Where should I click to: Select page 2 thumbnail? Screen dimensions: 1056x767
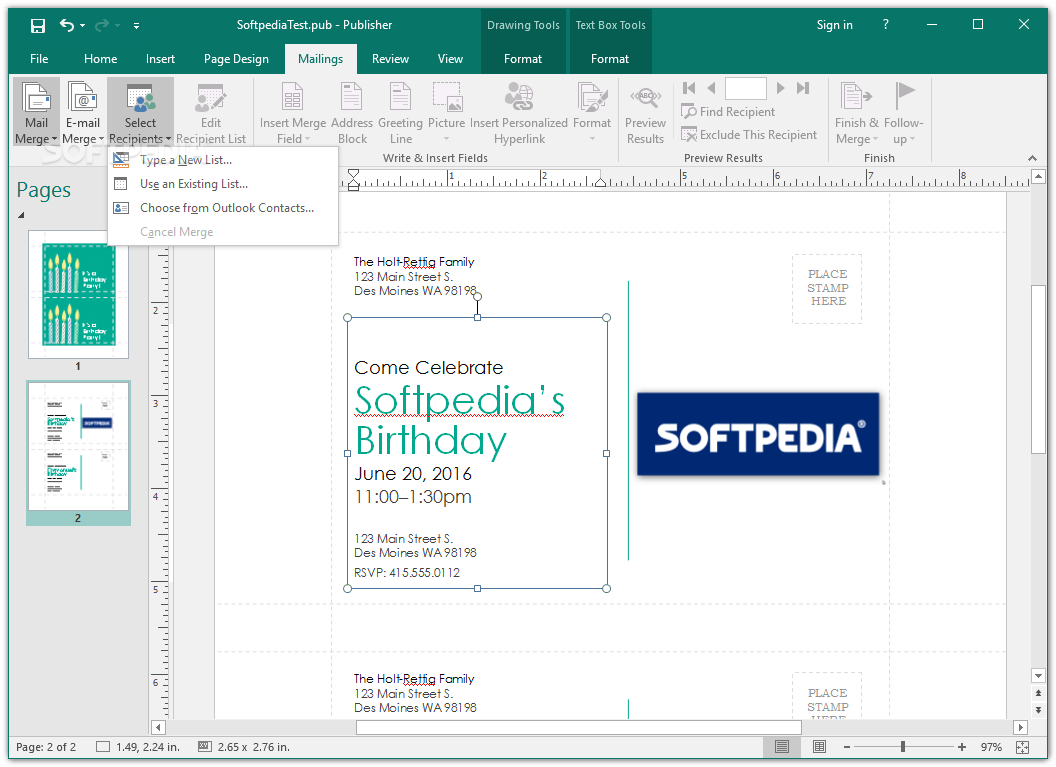(78, 446)
